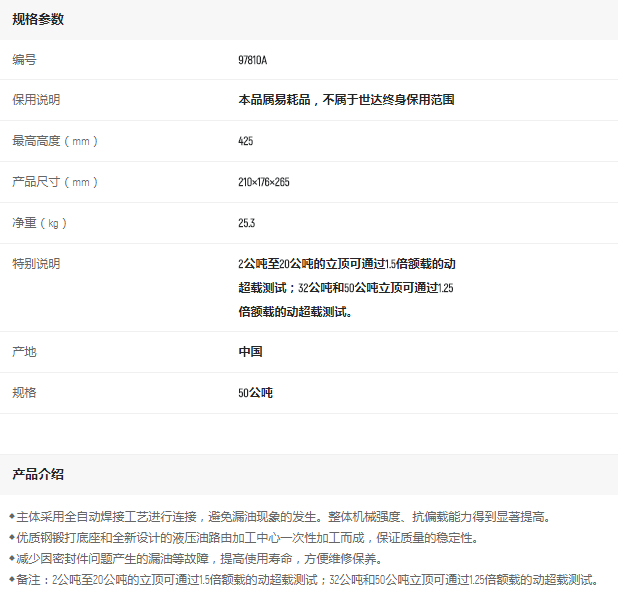Image resolution: width=618 pixels, height=600 pixels.
Task: Click the 特别说明 row label
Action: [36, 264]
